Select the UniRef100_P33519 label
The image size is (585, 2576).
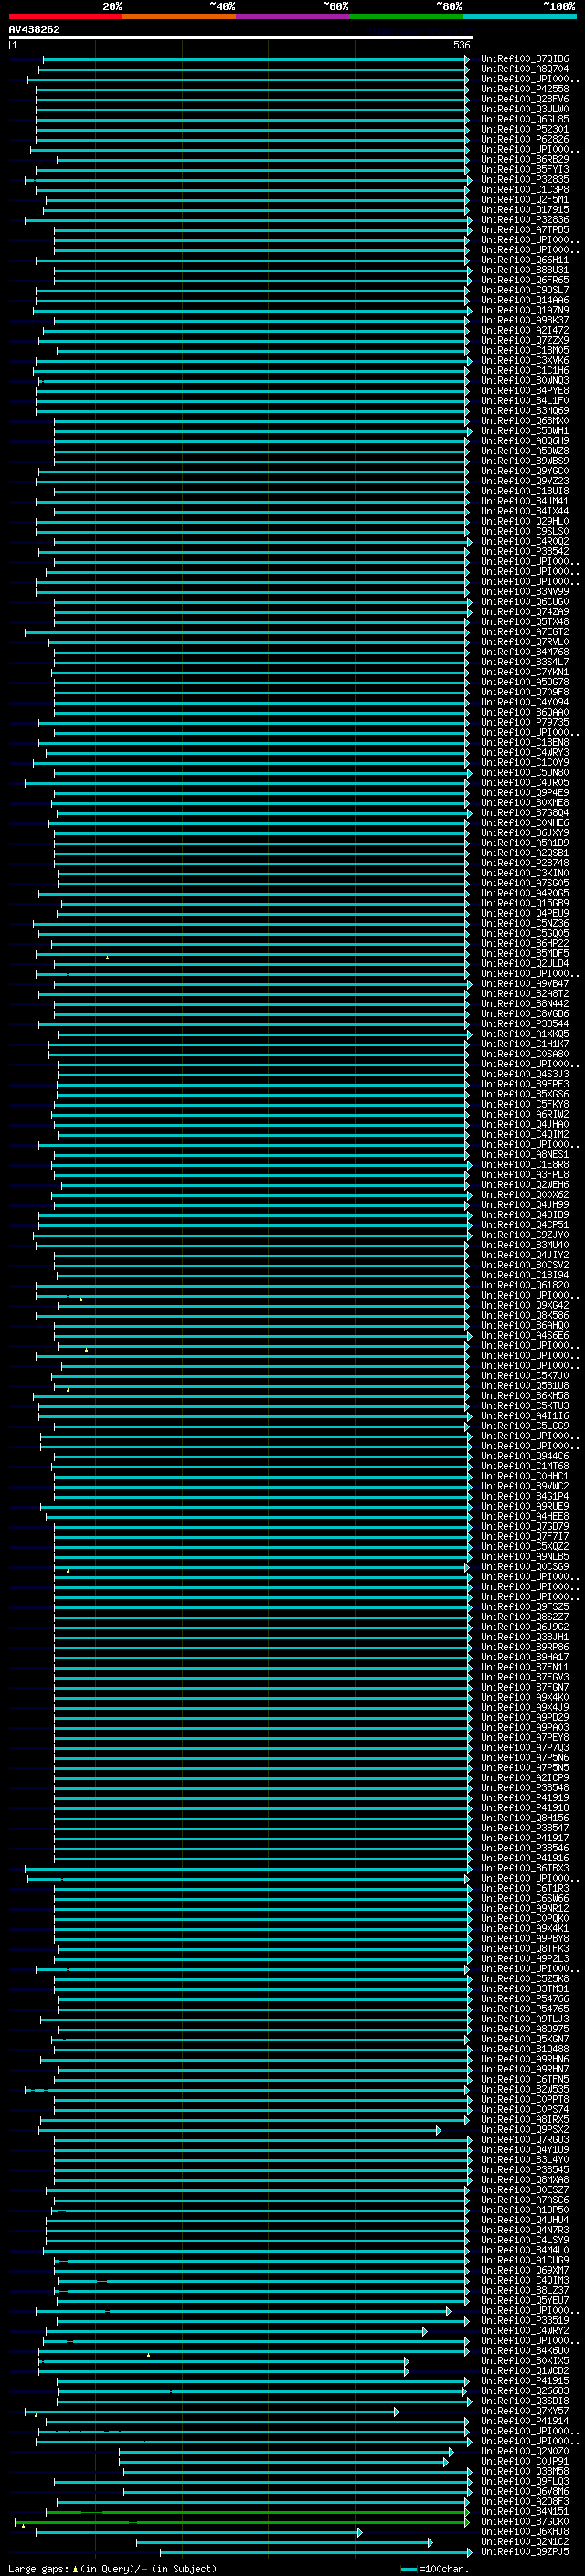[x=525, y=2320]
